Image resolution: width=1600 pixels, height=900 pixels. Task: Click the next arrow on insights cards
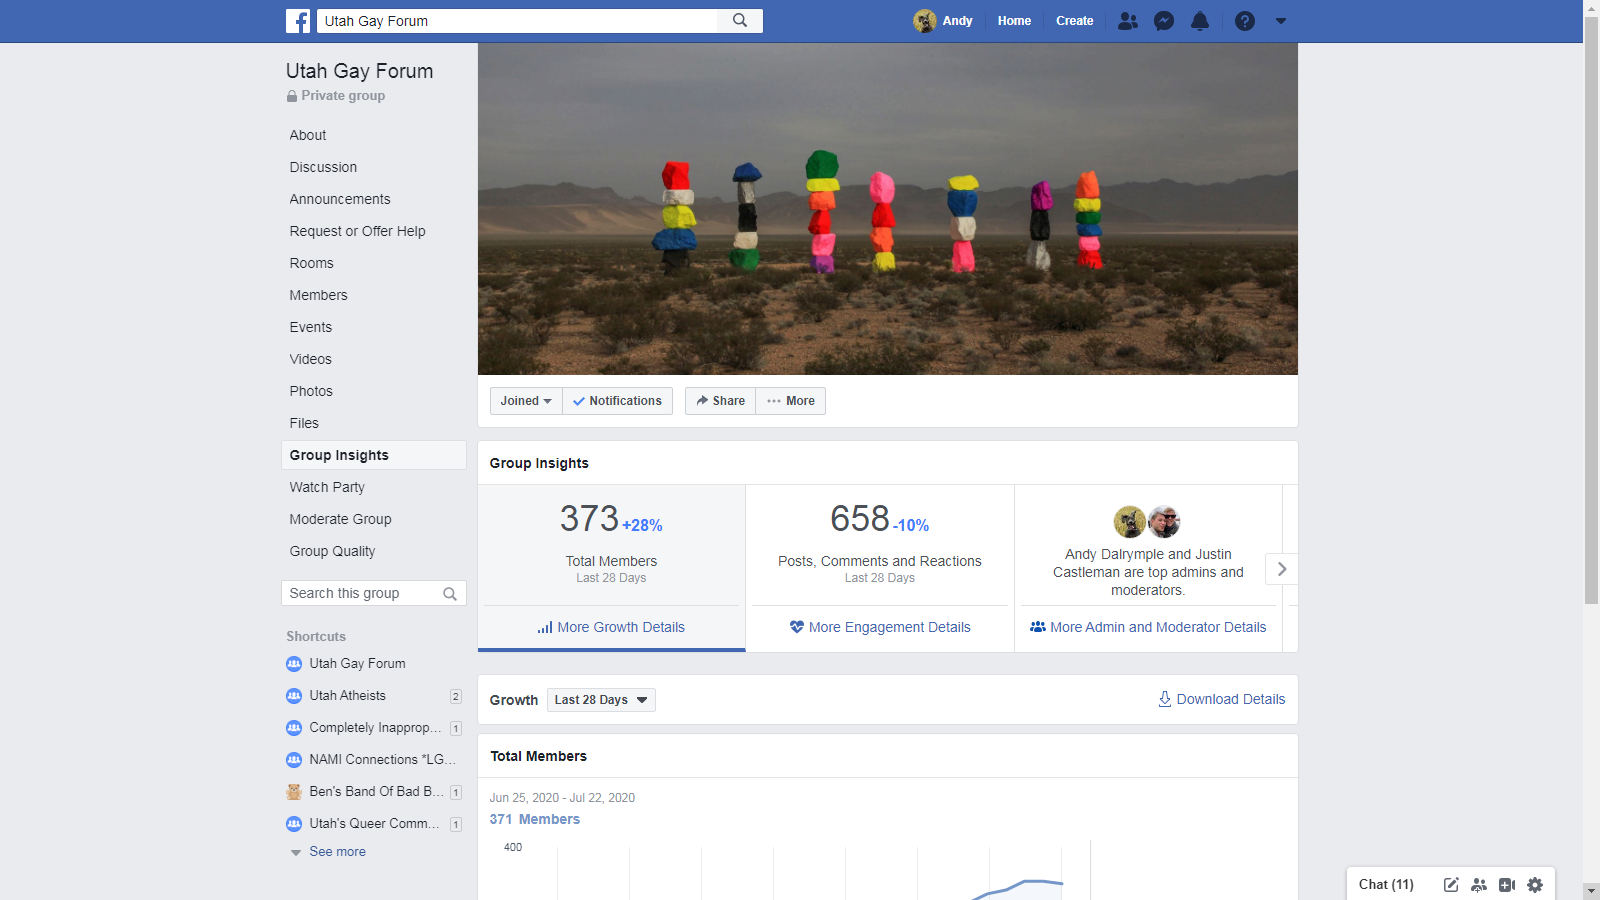tap(1282, 569)
